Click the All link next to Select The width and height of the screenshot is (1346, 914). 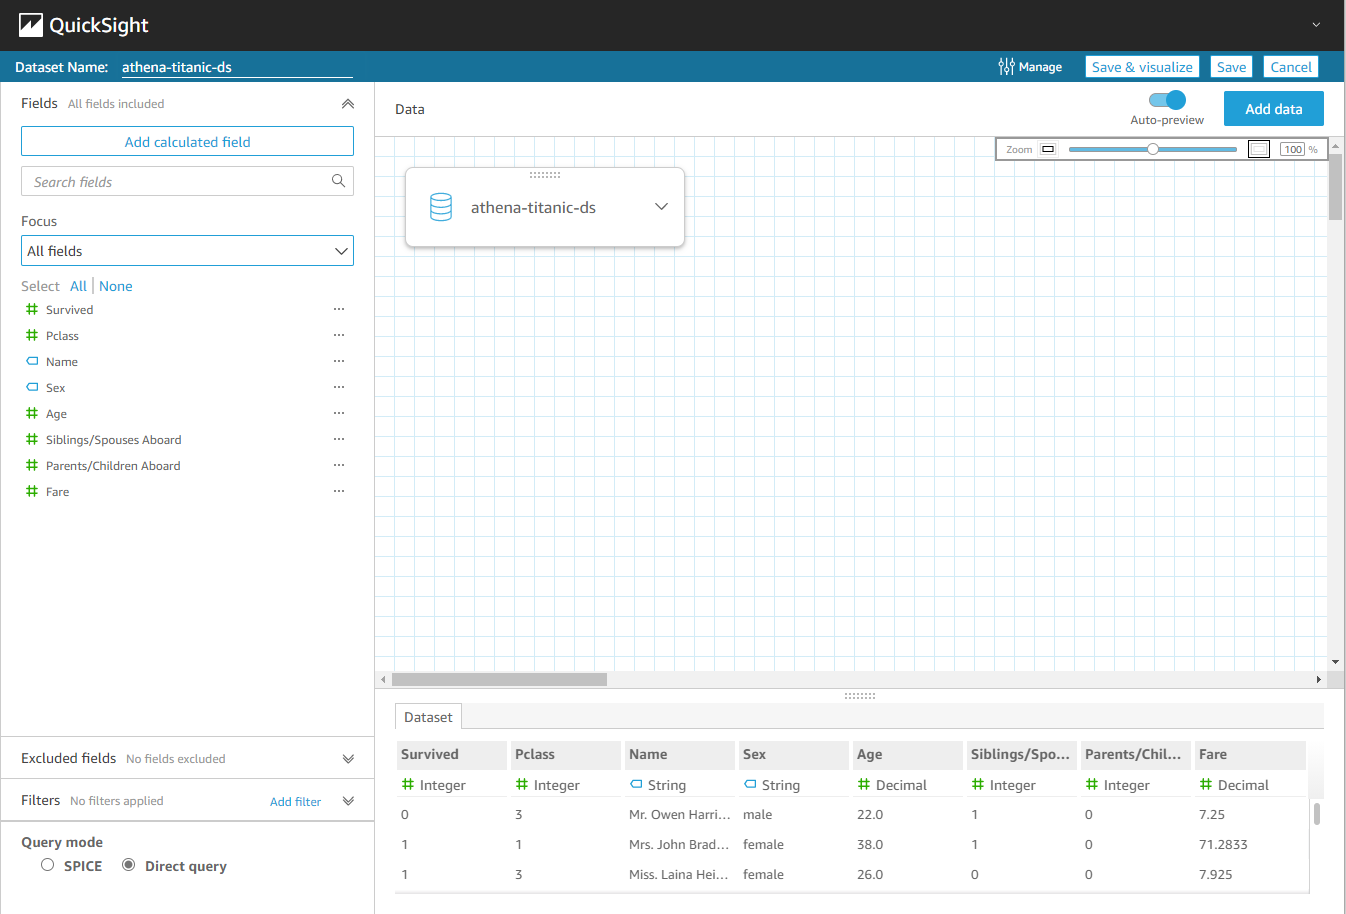(x=78, y=286)
